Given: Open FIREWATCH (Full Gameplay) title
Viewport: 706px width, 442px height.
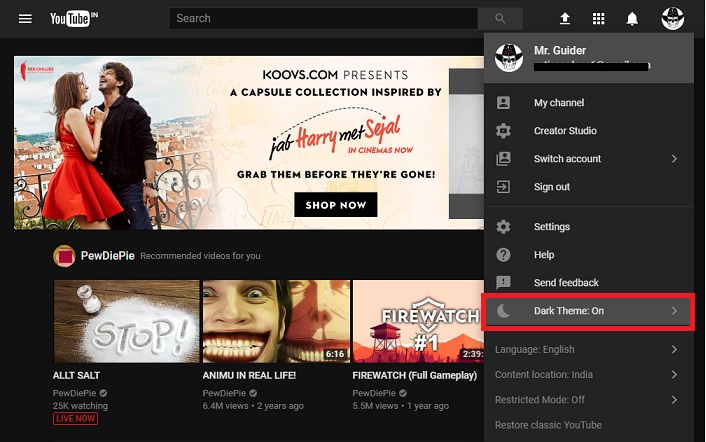Looking at the screenshot, I should click(415, 375).
